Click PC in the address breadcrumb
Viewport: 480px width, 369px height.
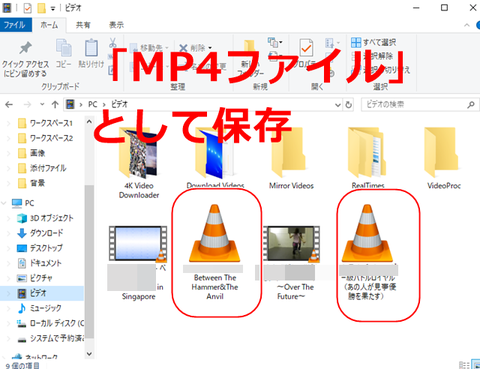point(93,104)
